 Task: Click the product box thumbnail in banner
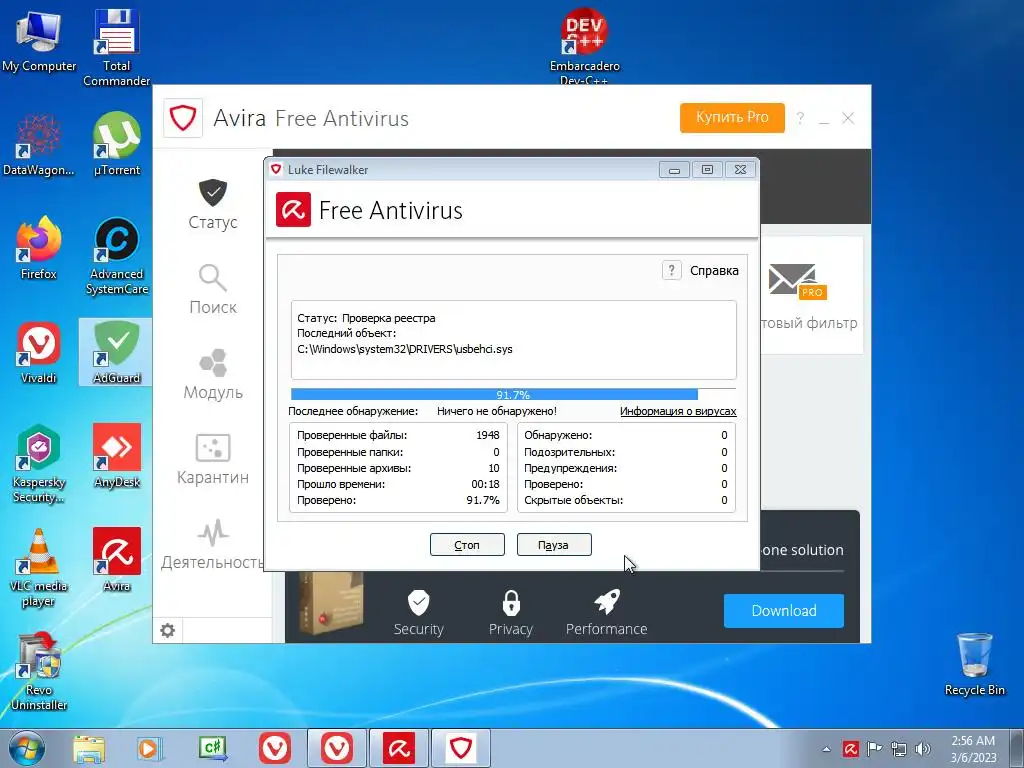tap(331, 604)
